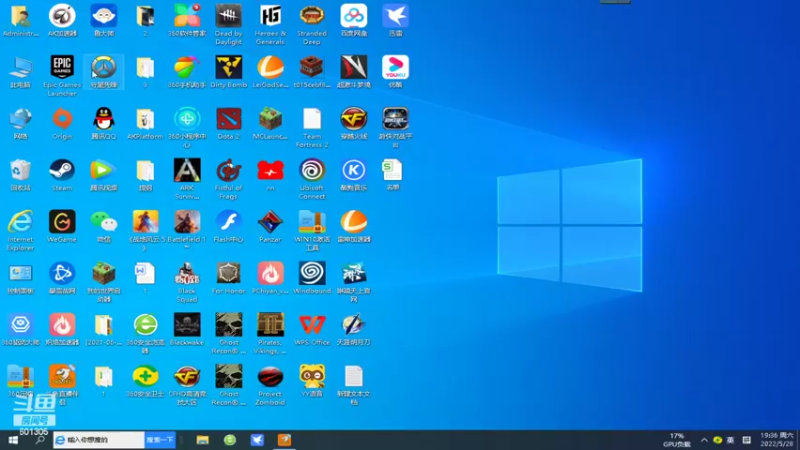Viewport: 800px width, 450px height.
Task: Click the 17% GPU load indicator
Action: click(x=677, y=440)
